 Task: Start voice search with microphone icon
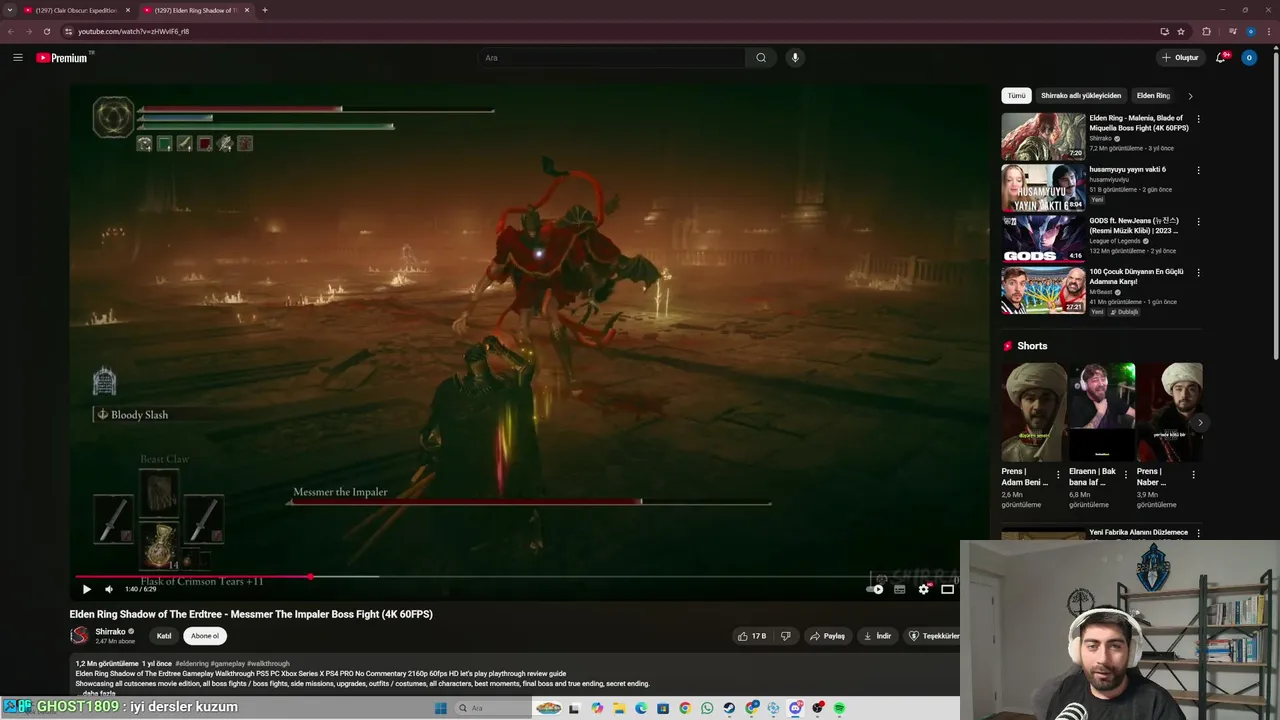[x=795, y=57]
